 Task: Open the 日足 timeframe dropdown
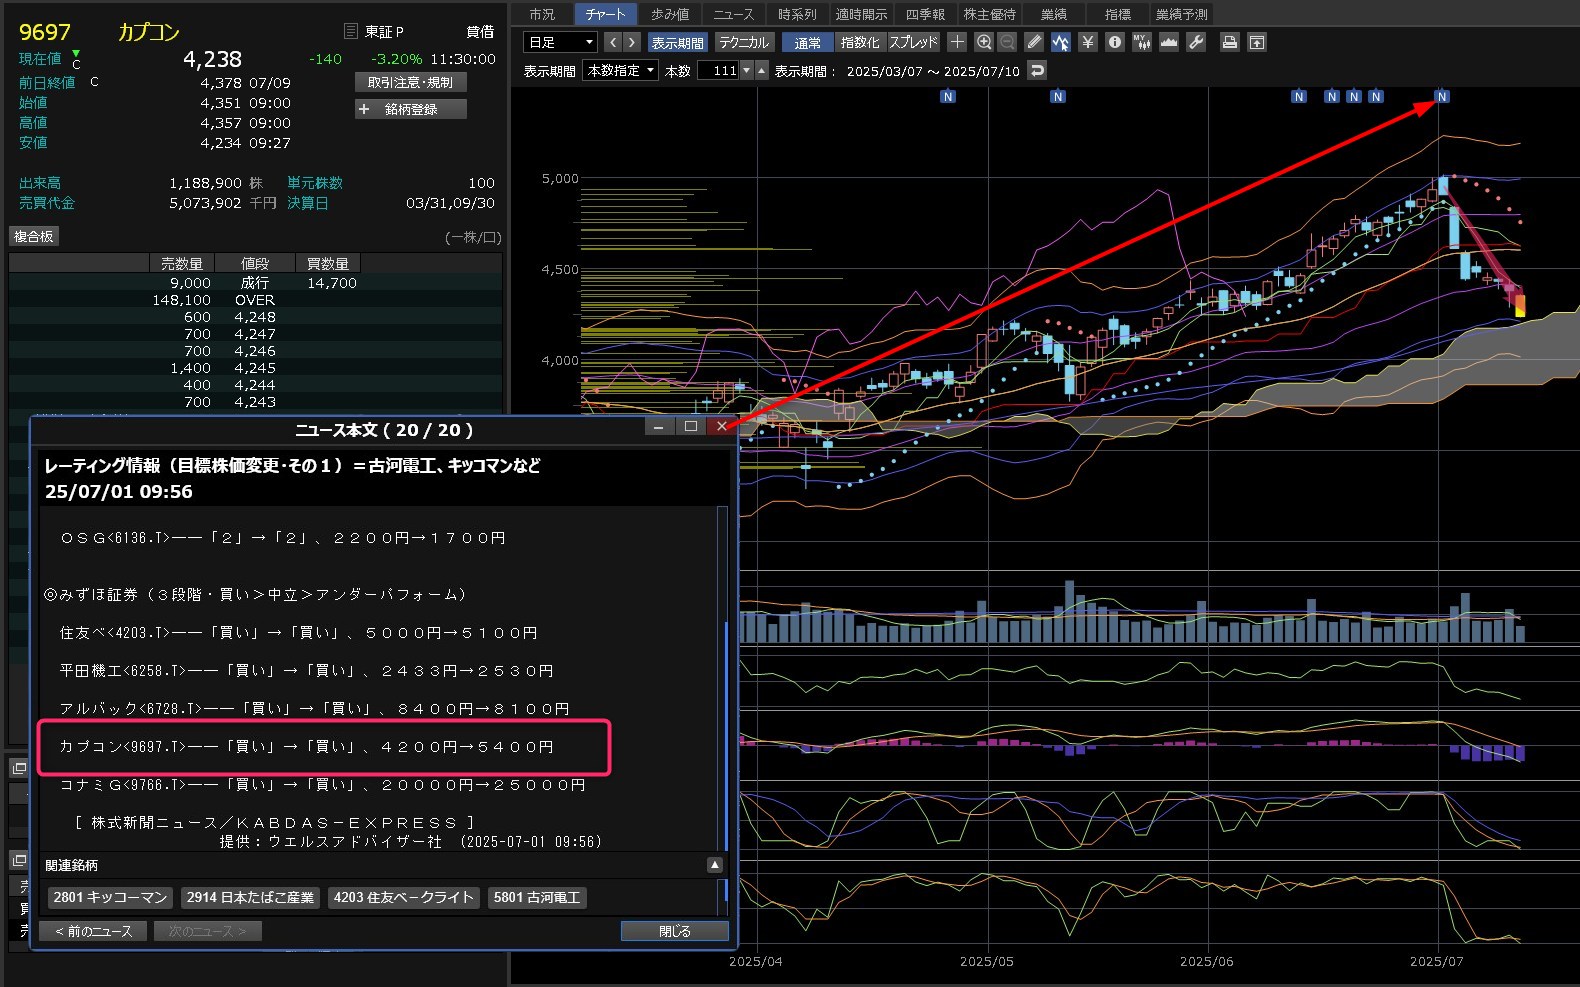click(x=560, y=42)
